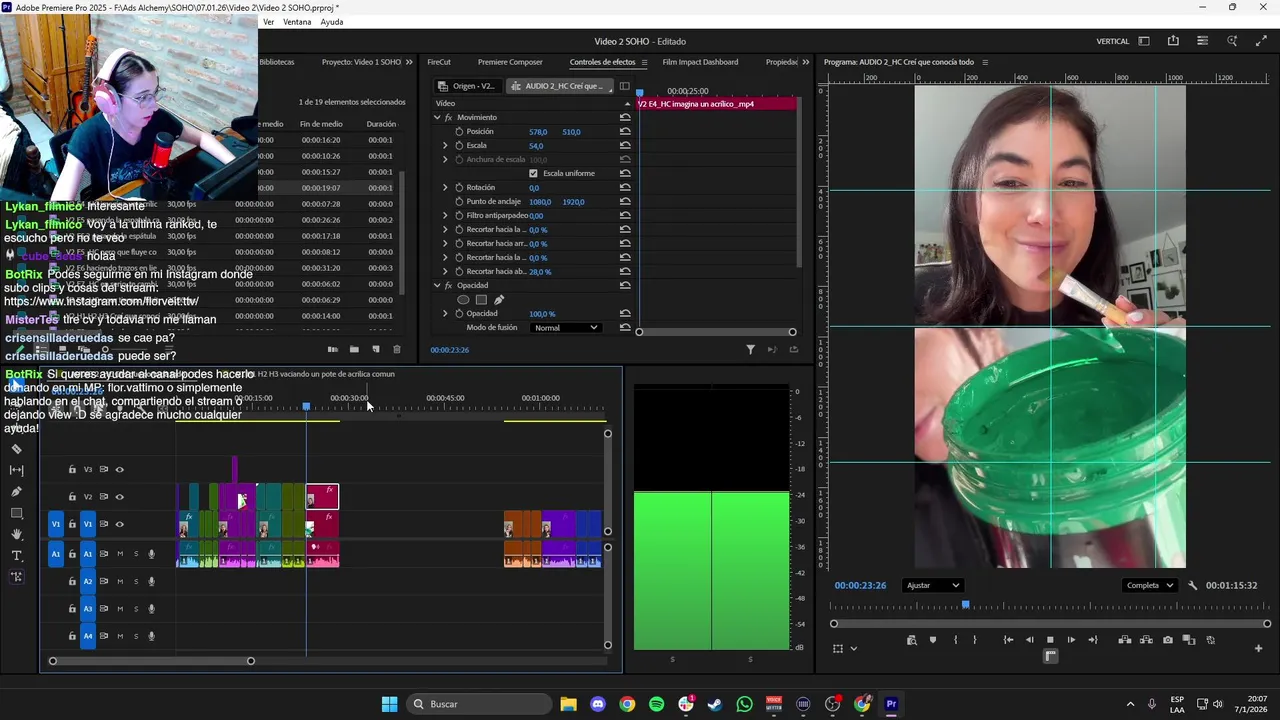Solo audio track A2

pyautogui.click(x=136, y=581)
